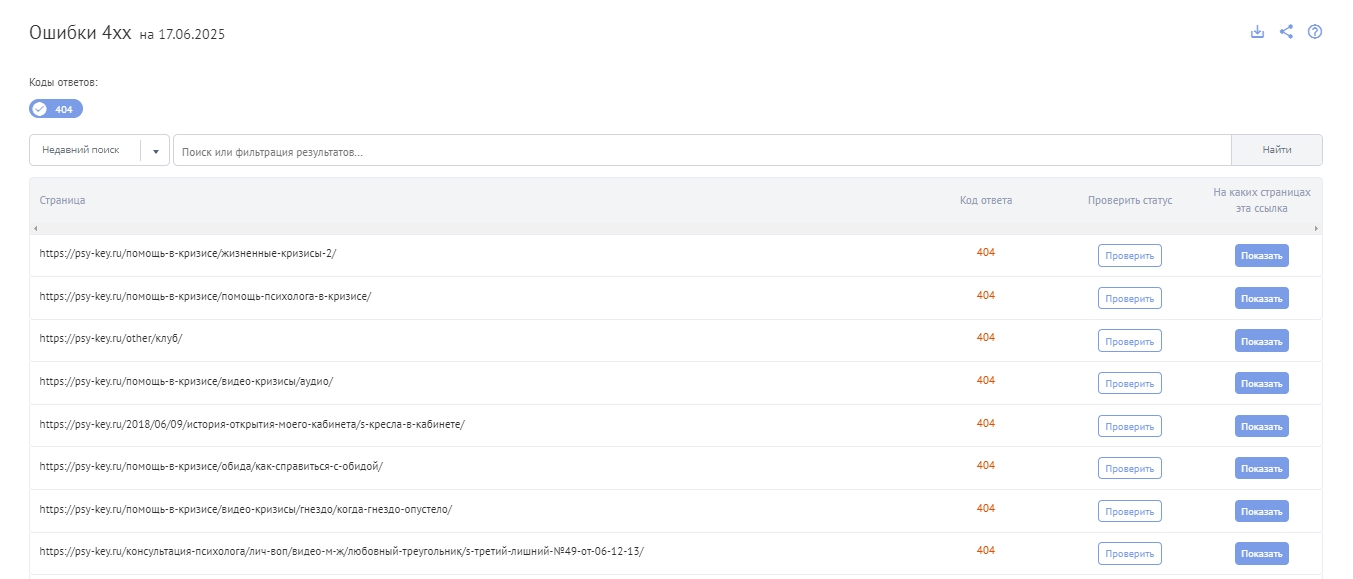Click the left arrow of the horizontal scrollbar

pyautogui.click(x=36, y=229)
